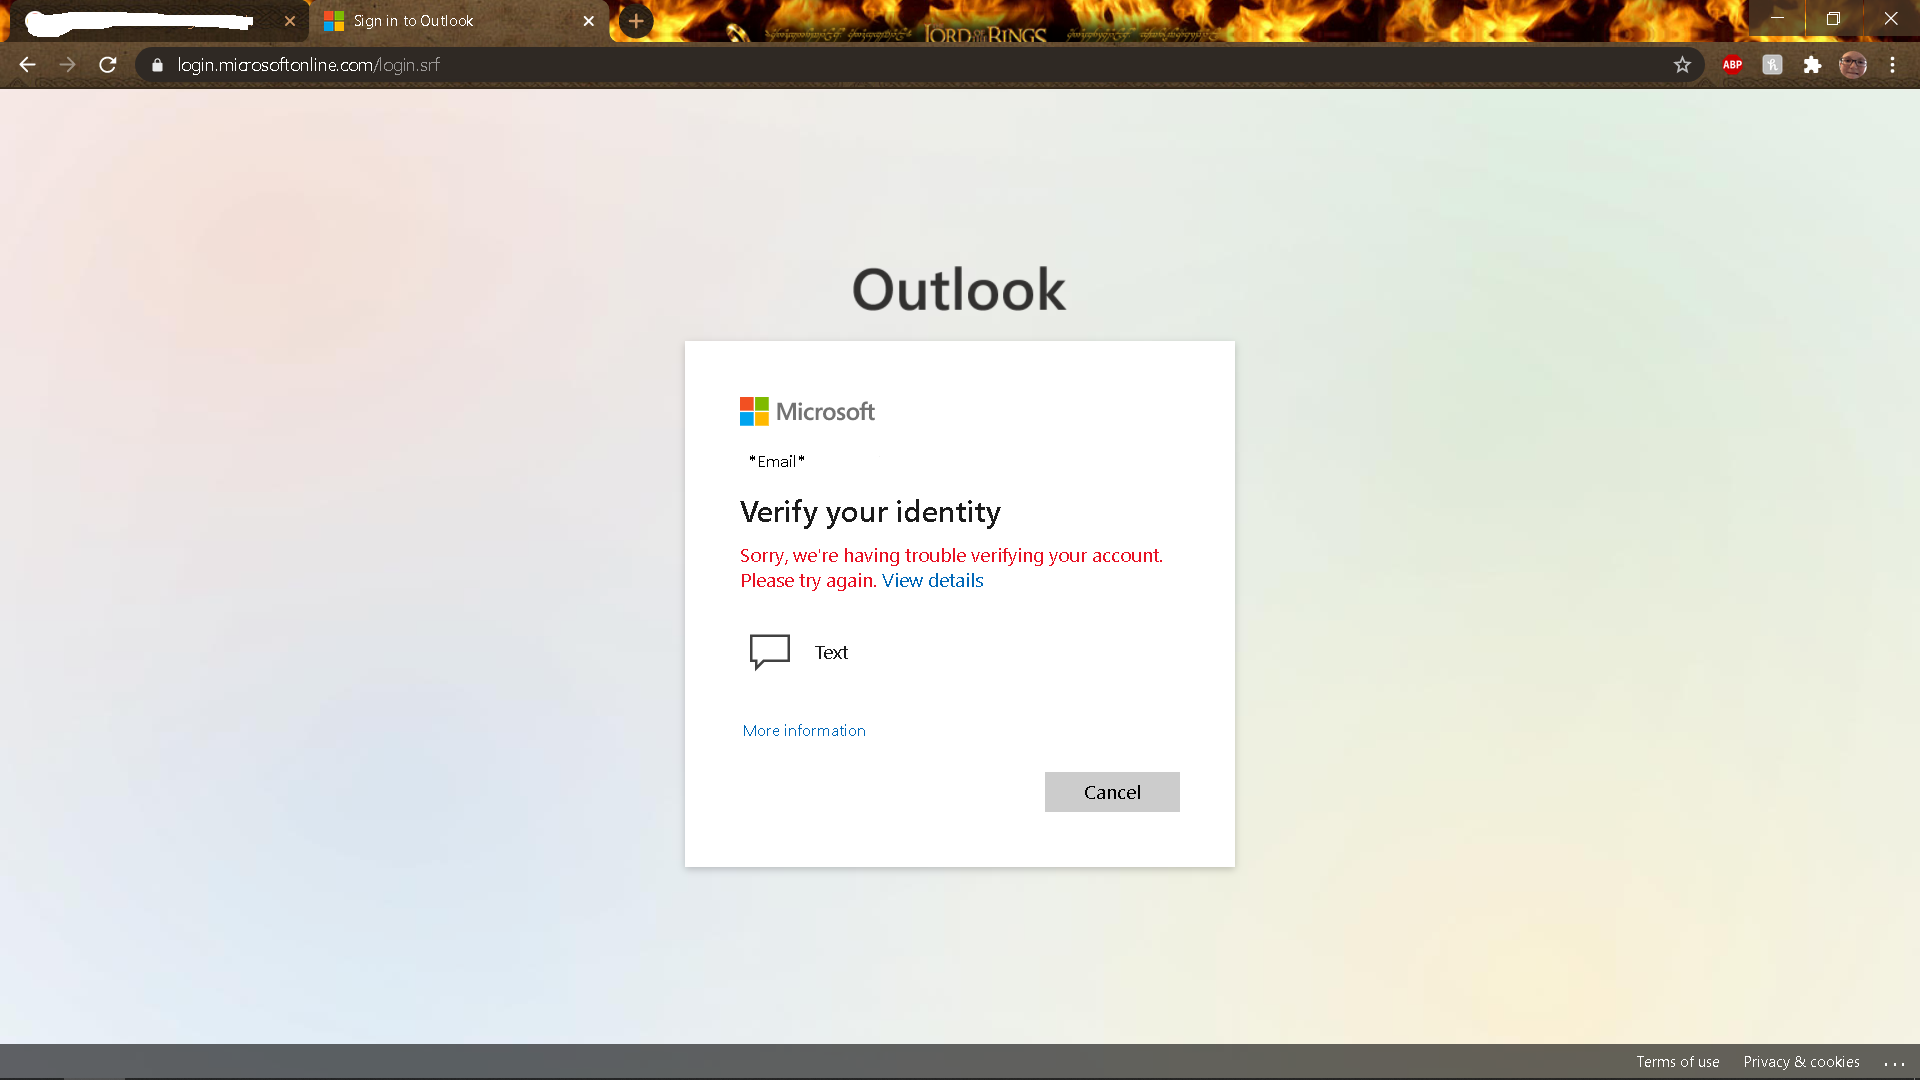Click the speech bubble text icon

click(x=769, y=651)
